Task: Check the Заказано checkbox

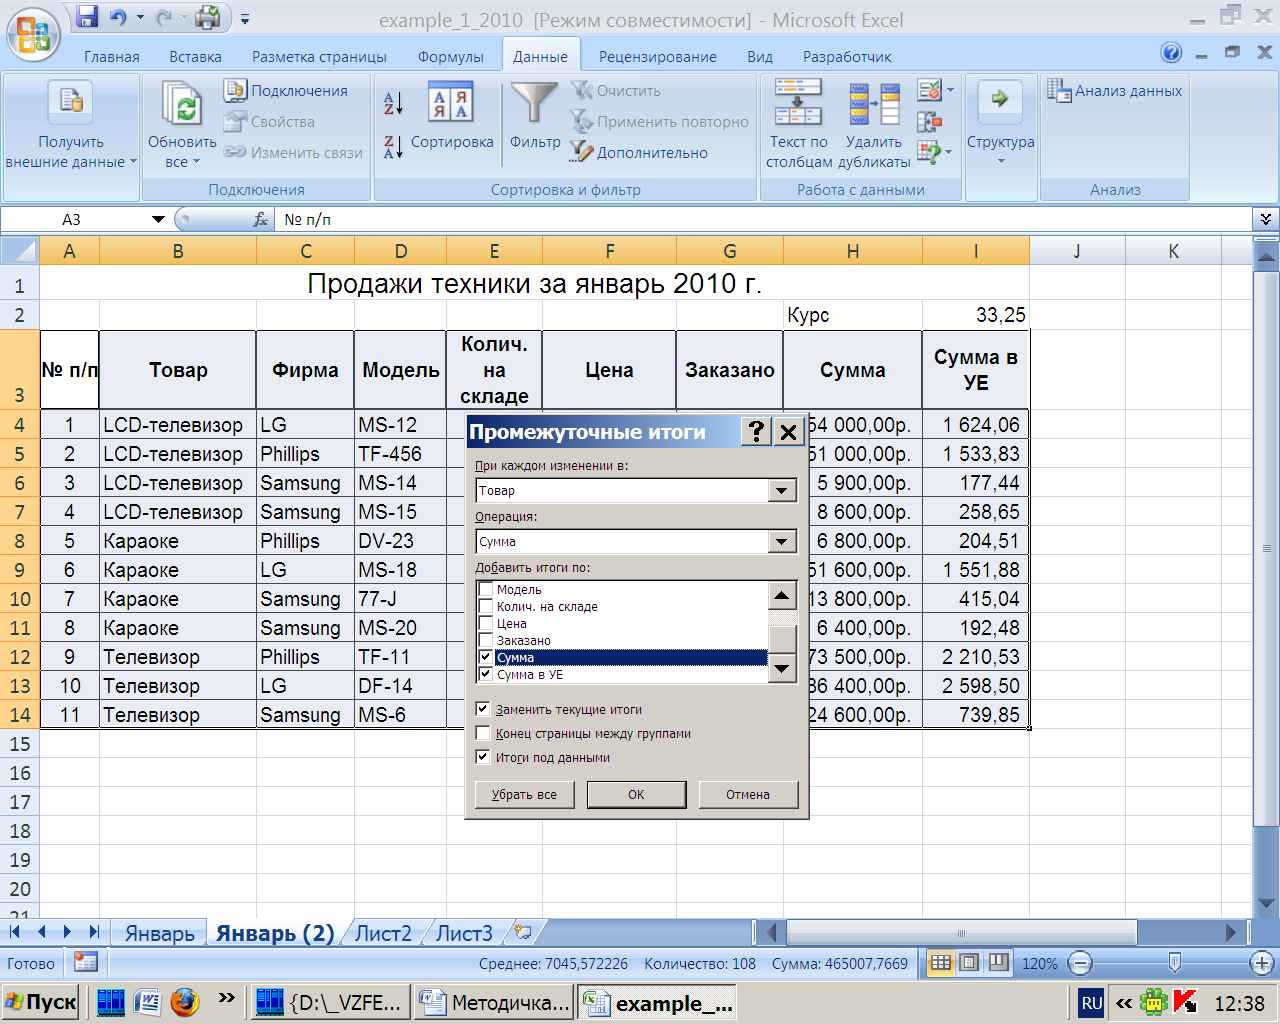Action: click(x=486, y=640)
